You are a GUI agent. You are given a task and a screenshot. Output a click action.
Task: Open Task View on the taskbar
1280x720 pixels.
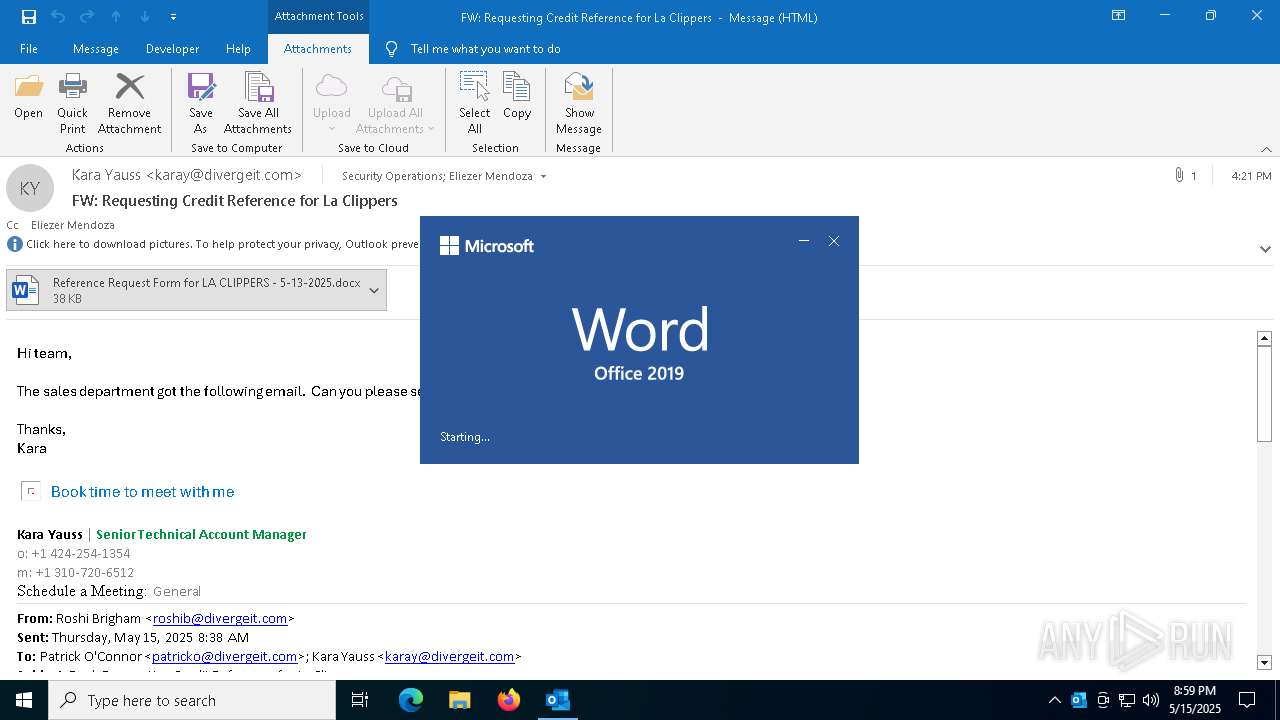point(360,700)
